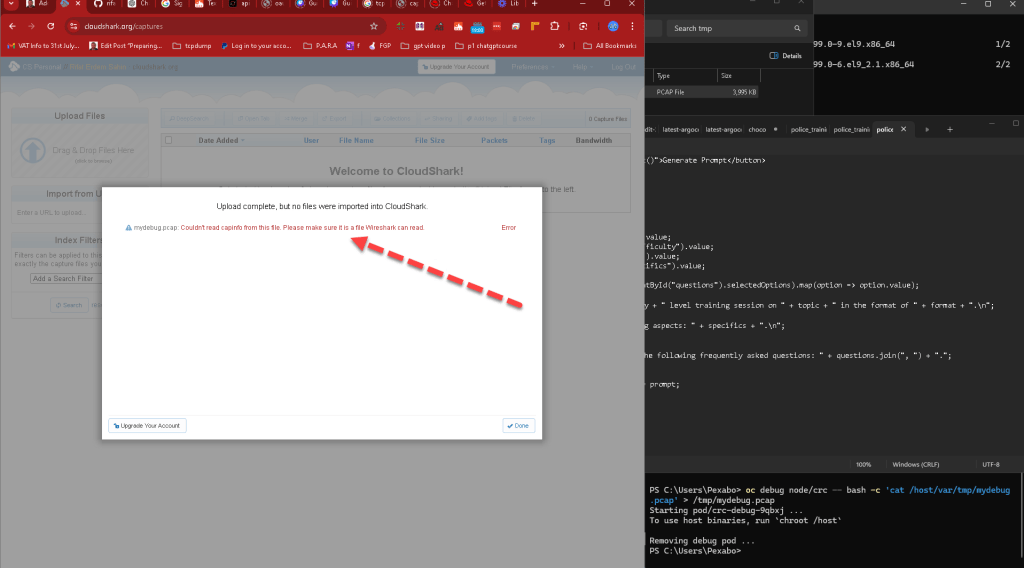Click the 'Couldn't read capinfo' error message
This screenshot has height=568, width=1024.
[x=302, y=228]
